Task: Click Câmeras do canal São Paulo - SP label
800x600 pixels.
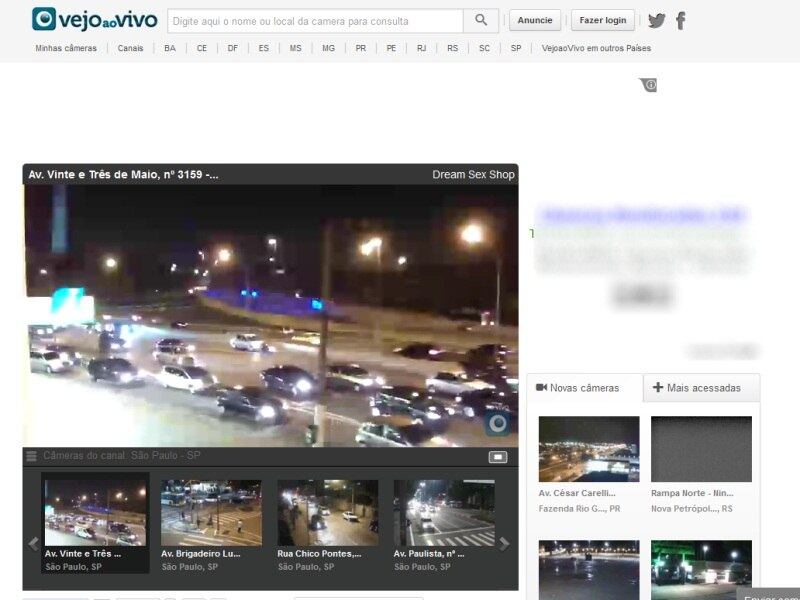Action: tap(121, 456)
